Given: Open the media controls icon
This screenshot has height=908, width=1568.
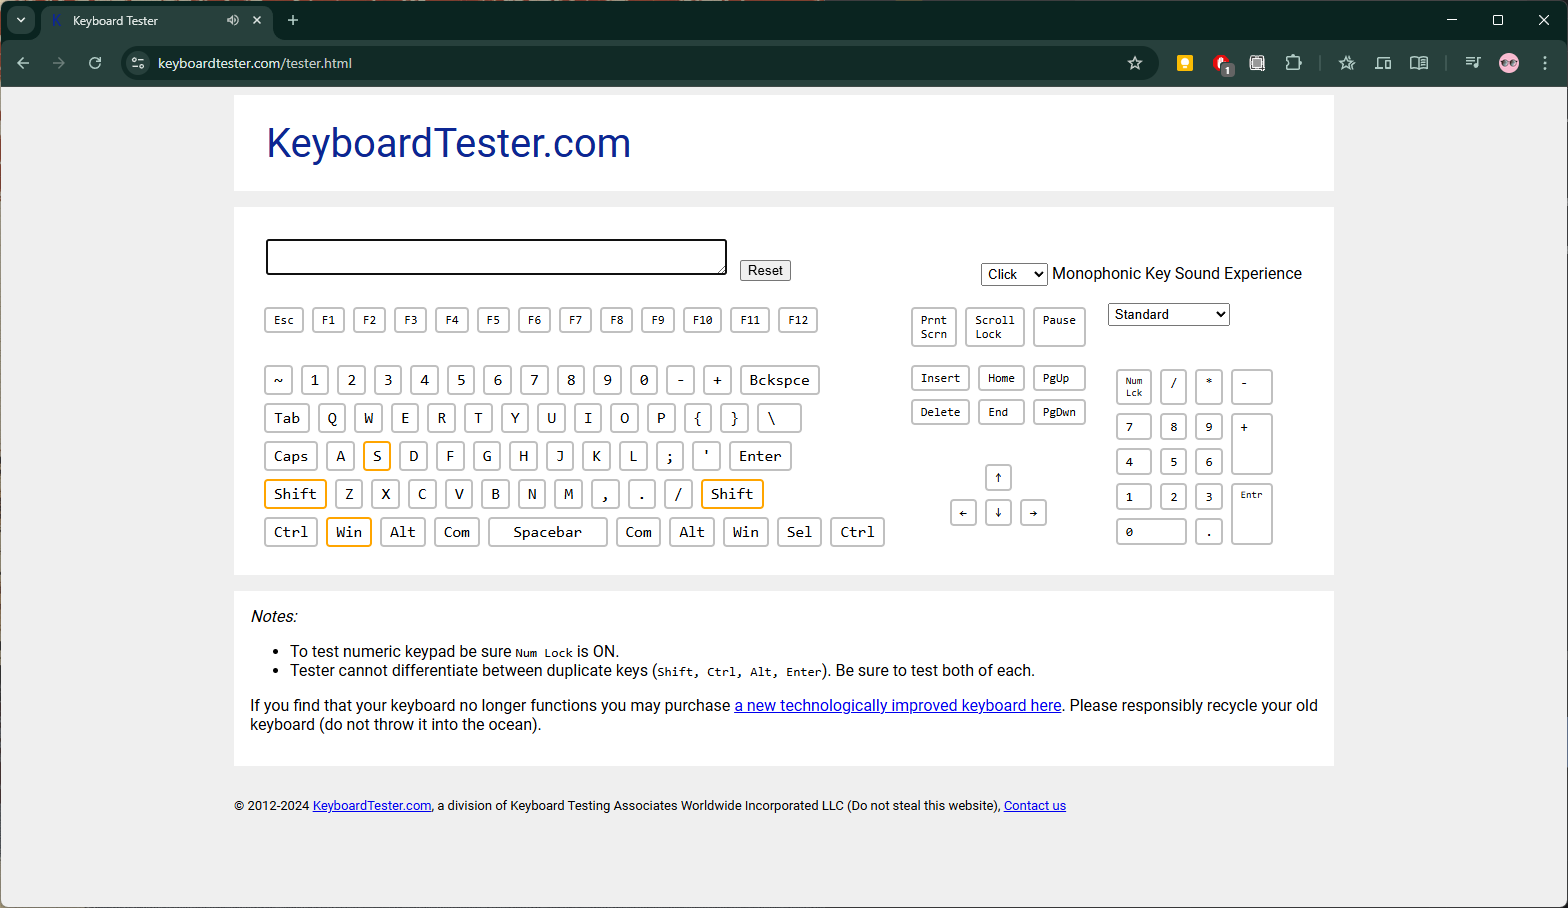Looking at the screenshot, I should (x=1473, y=63).
